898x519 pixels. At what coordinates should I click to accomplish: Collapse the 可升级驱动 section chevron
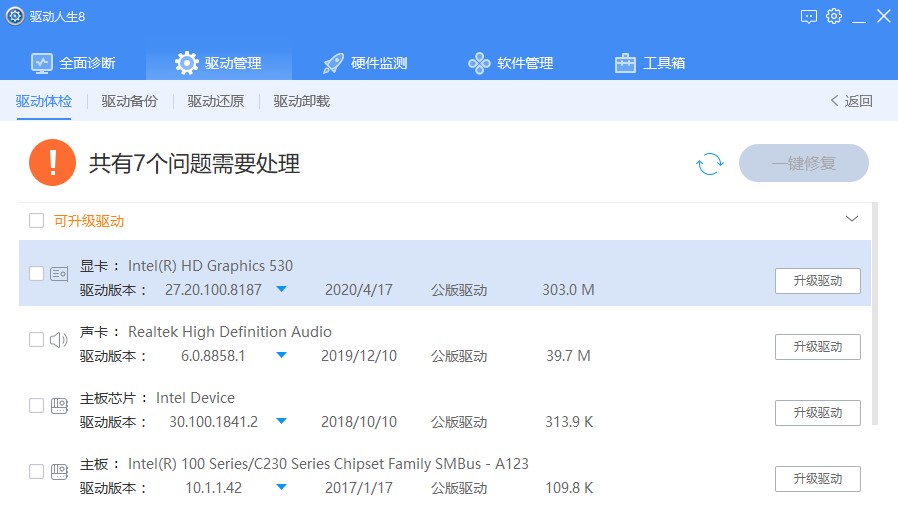click(852, 219)
